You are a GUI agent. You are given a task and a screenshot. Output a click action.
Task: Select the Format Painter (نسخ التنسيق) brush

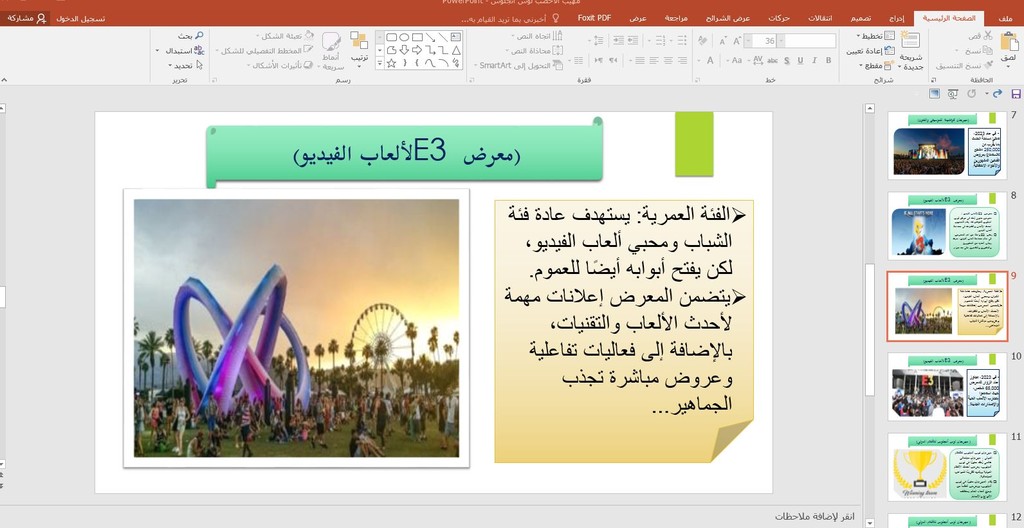tap(988, 65)
